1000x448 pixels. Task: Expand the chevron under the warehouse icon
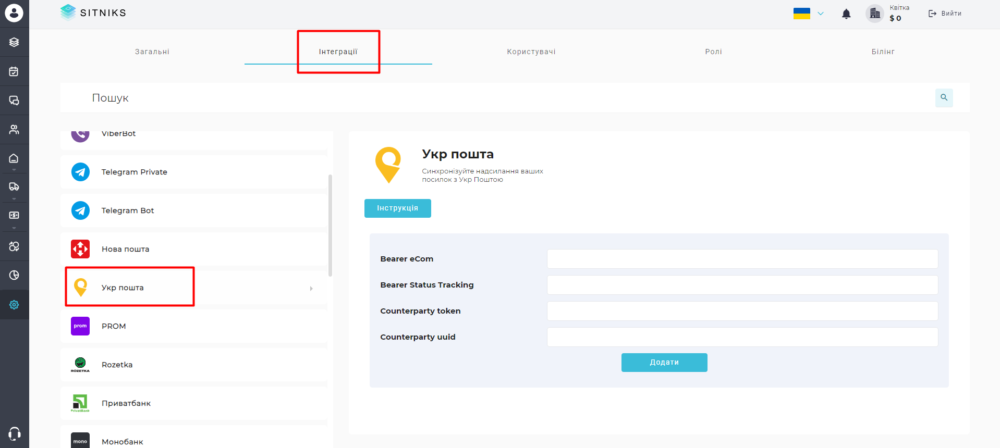coord(14,170)
